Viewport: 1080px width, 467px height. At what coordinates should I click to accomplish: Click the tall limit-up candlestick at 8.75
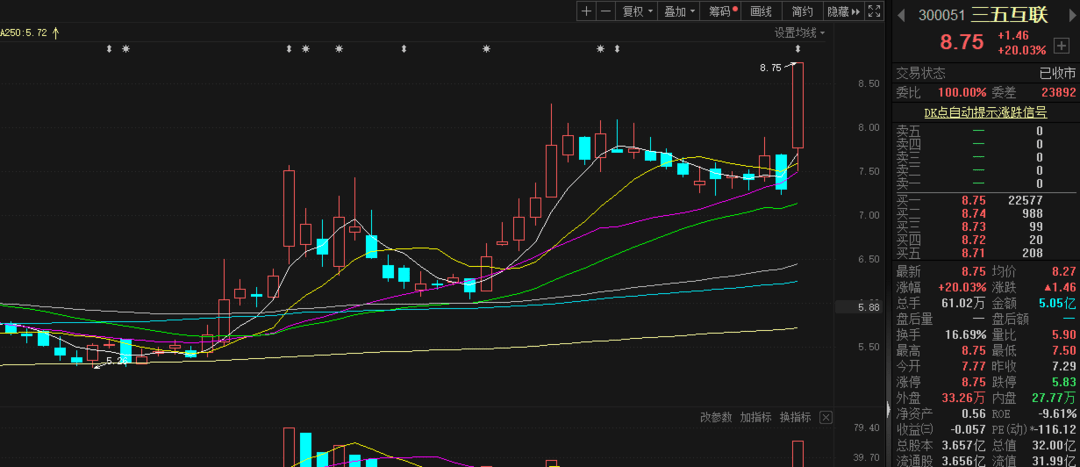(x=798, y=105)
